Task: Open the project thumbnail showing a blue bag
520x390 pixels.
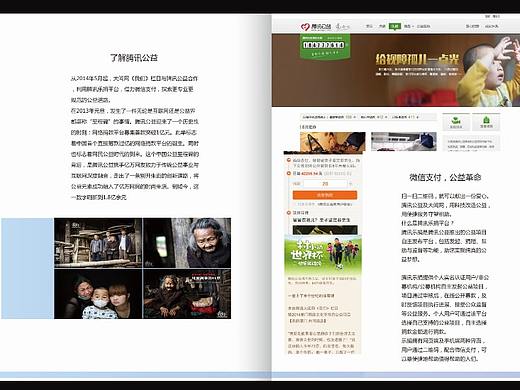Action: coord(404,141)
